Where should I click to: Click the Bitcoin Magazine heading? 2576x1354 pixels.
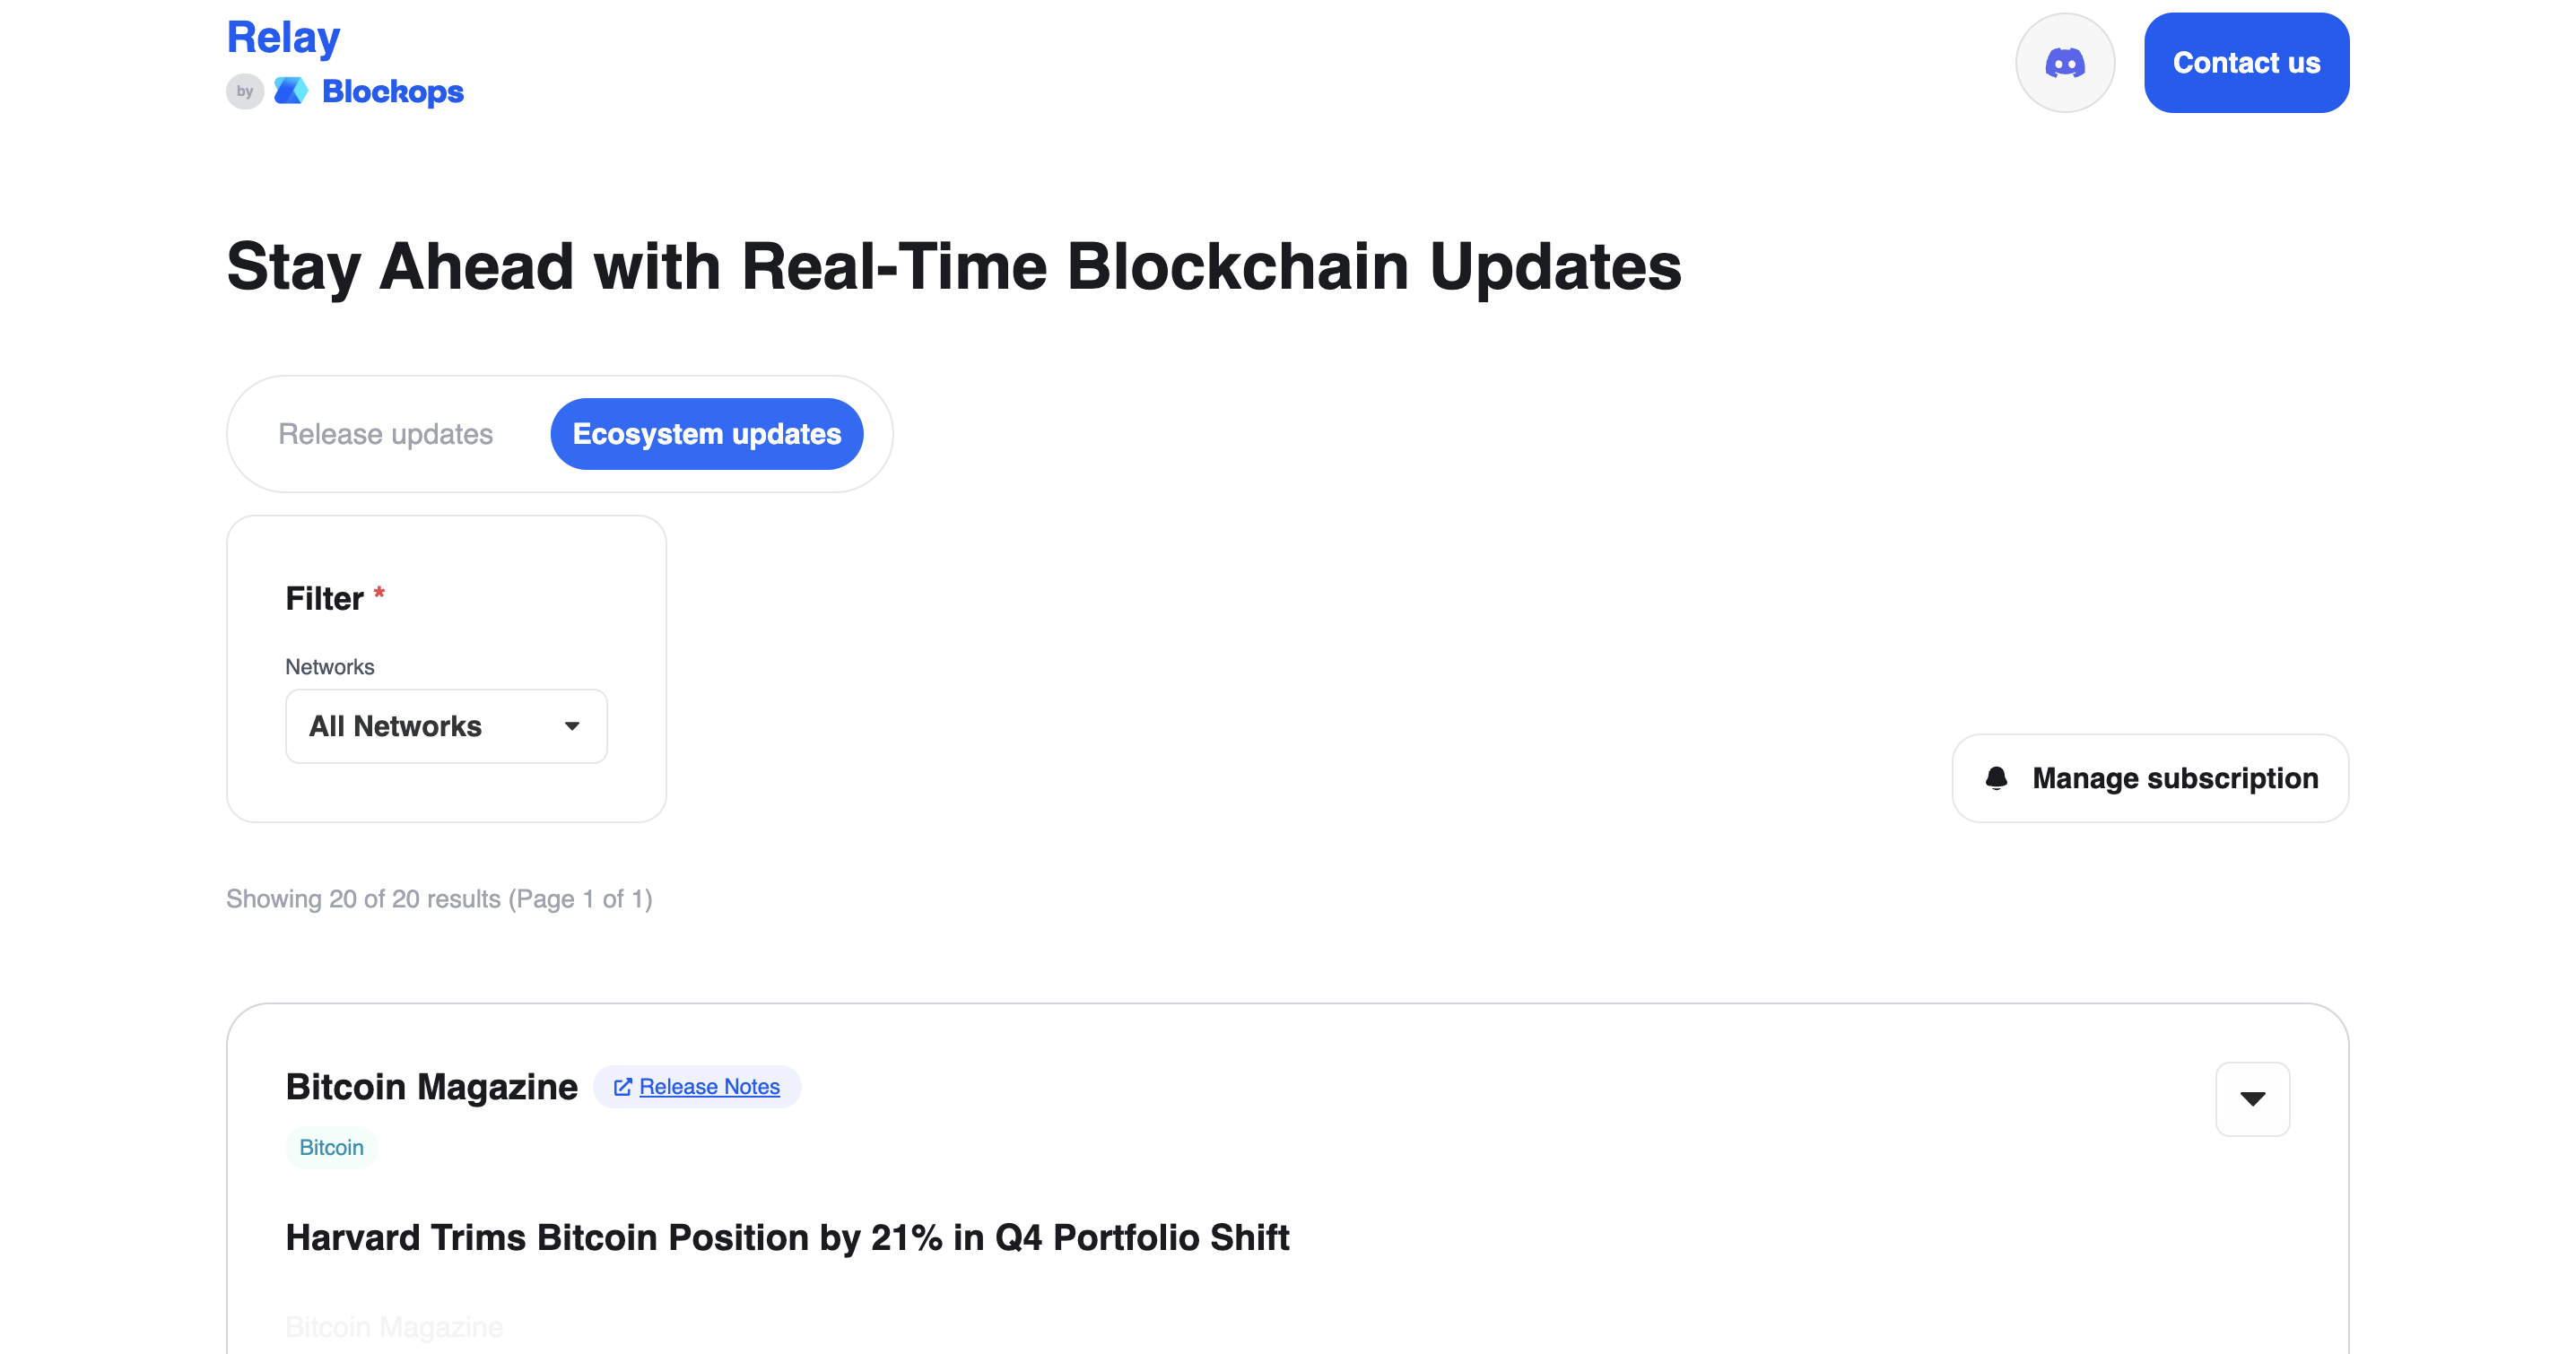432,1086
